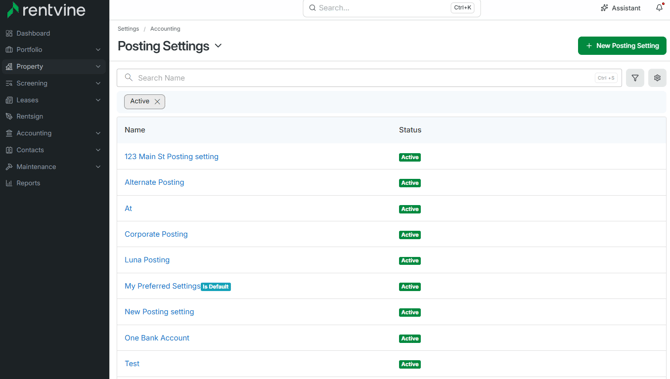Open the table settings gear
This screenshot has width=670, height=379.
657,78
